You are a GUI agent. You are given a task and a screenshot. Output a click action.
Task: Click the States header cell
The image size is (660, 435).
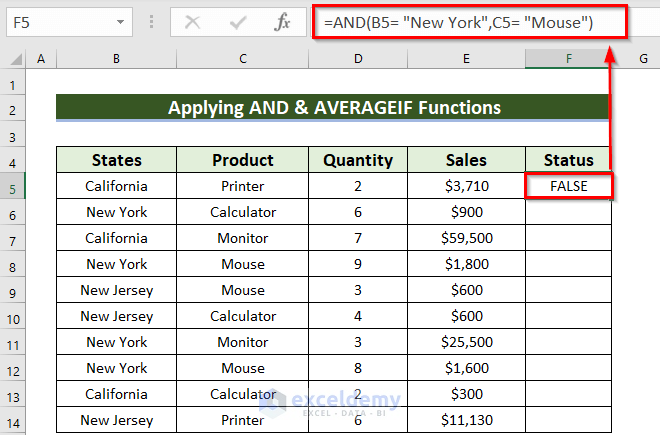pos(117,160)
